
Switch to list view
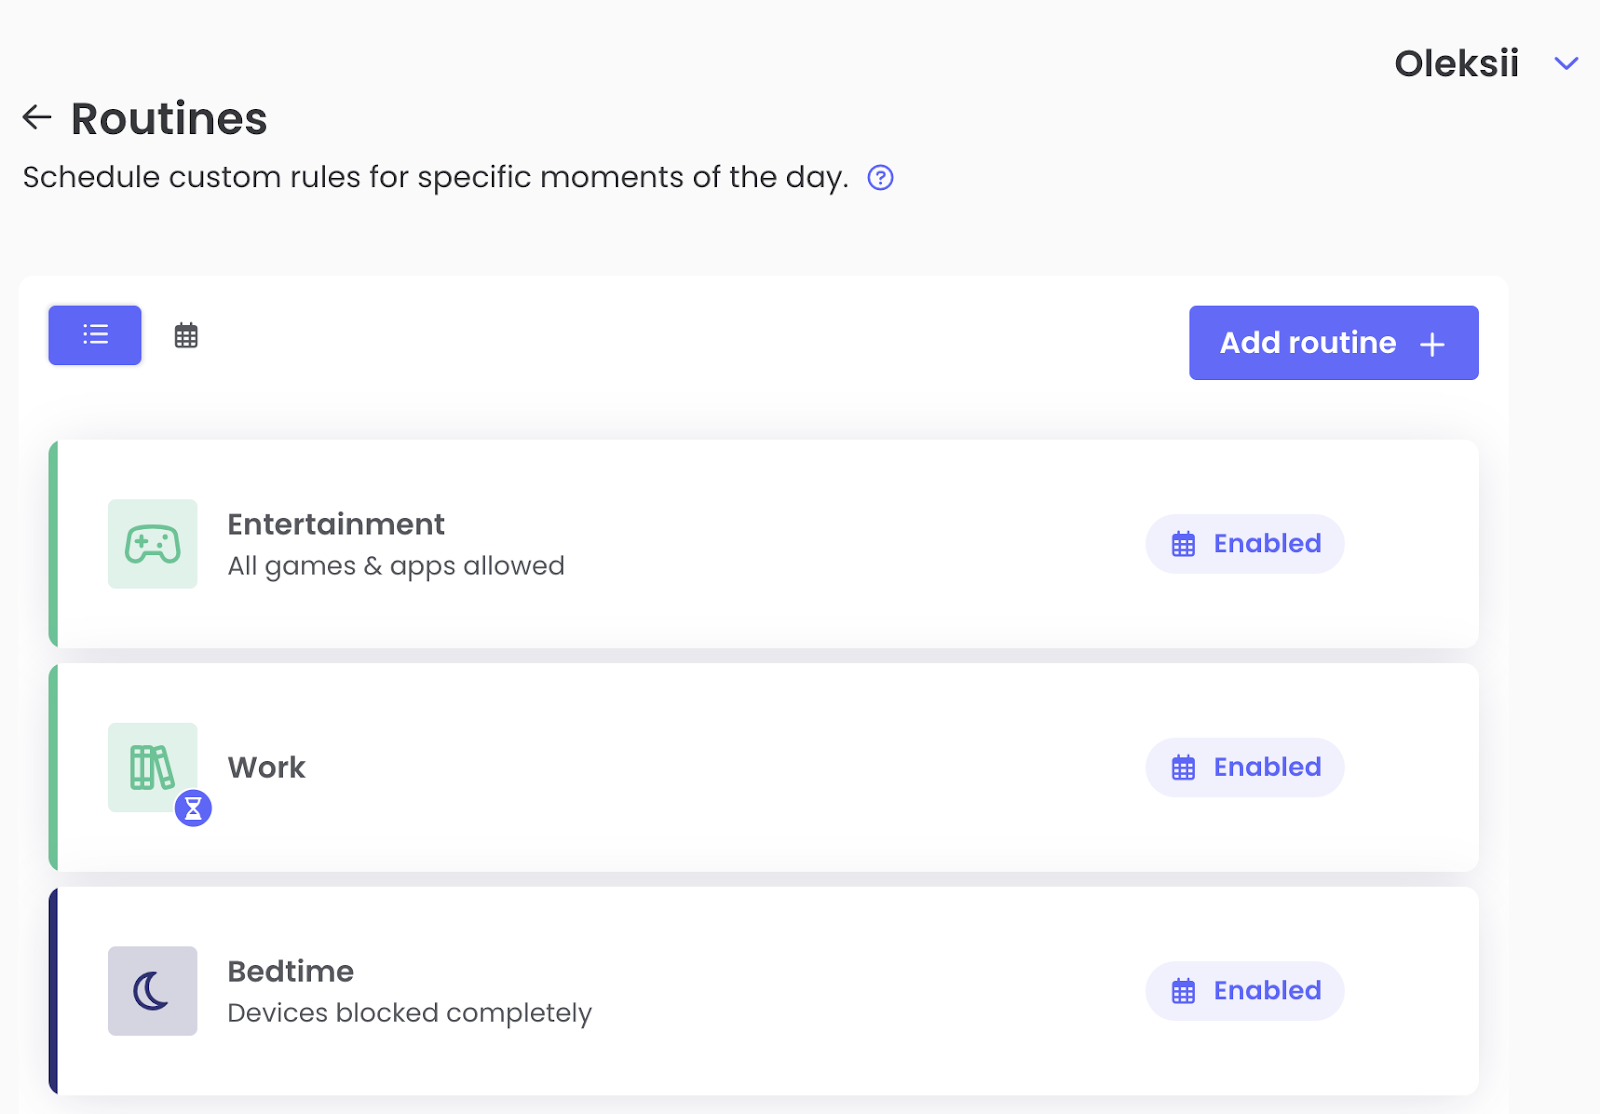tap(95, 335)
